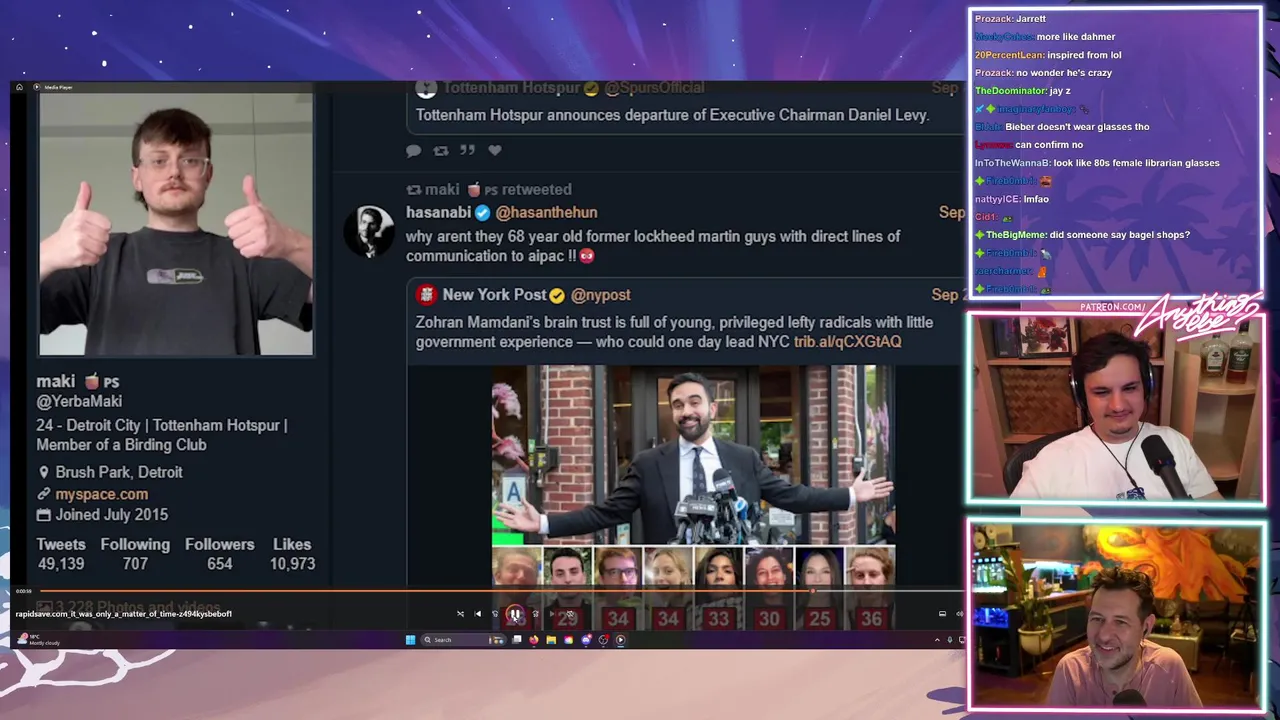Click the bottom streamer webcam feed

coord(1115,615)
